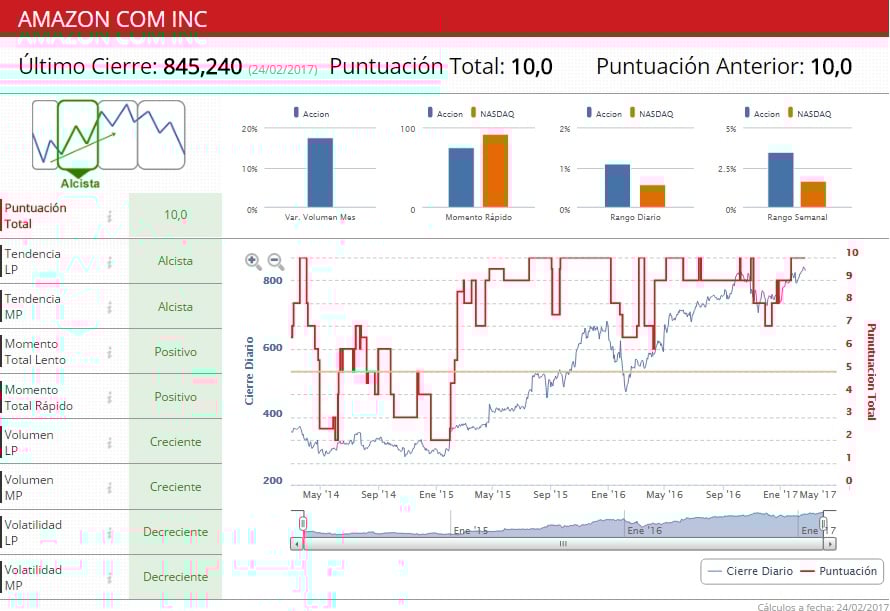Screen dimensions: 890x611
Task: Click the Tendencia LP row label
Action: pos(32,262)
